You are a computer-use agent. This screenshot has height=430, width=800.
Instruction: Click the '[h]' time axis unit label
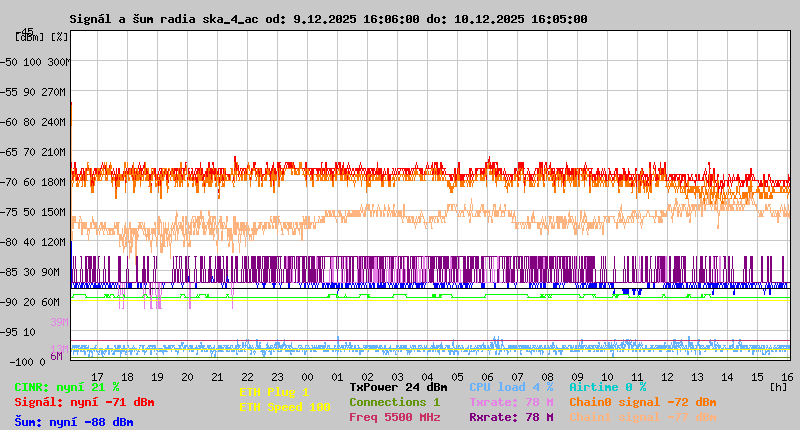tap(778, 387)
